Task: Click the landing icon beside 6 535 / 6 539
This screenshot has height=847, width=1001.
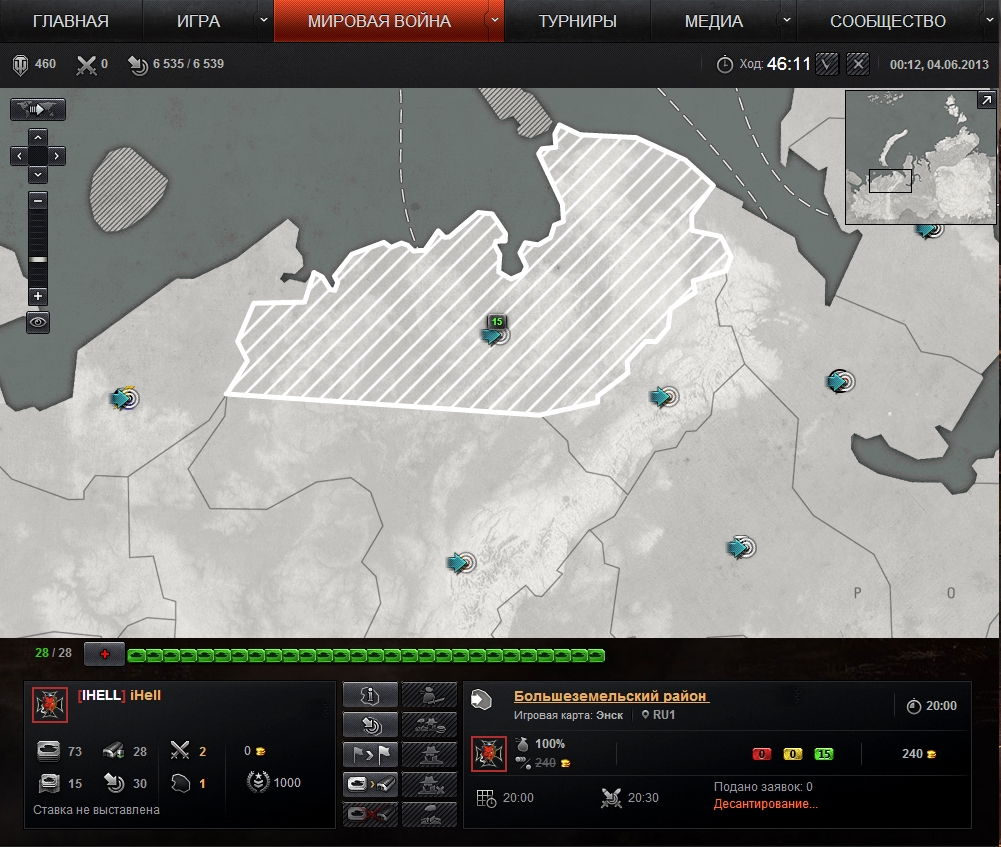Action: tap(137, 64)
